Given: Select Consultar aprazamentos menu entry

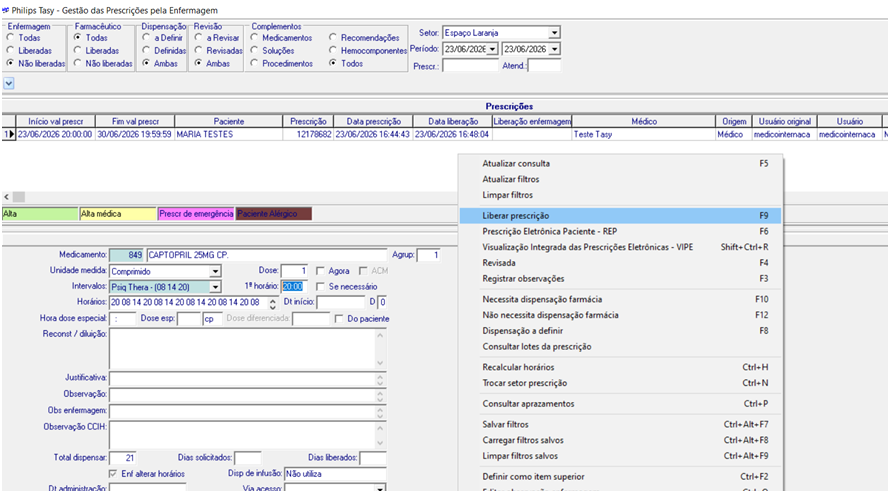Looking at the screenshot, I should coord(620,403).
